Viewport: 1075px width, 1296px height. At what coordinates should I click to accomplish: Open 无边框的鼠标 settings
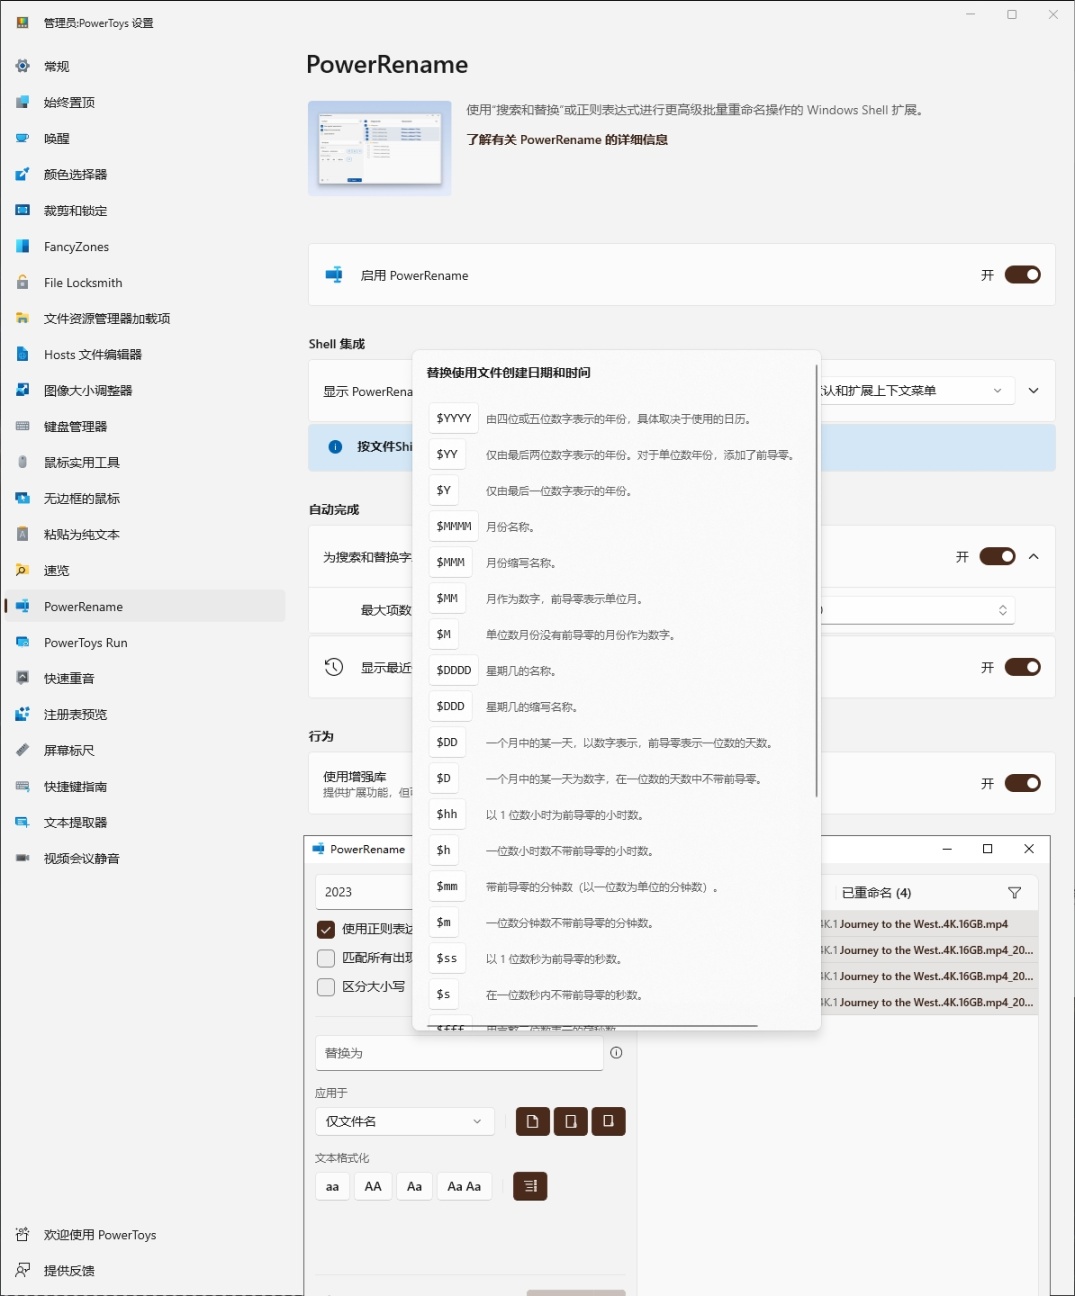pos(144,498)
